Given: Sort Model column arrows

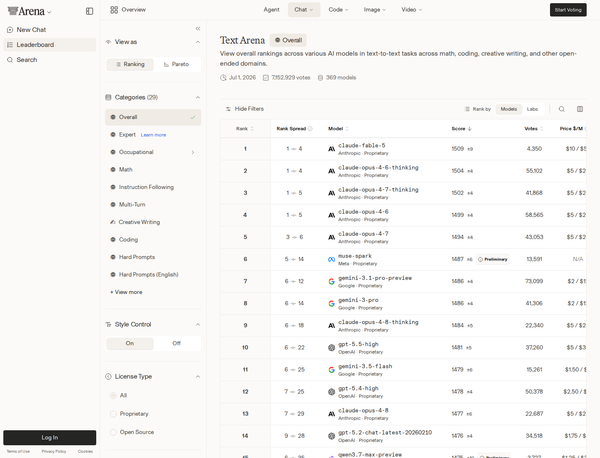Looking at the screenshot, I should click(347, 129).
